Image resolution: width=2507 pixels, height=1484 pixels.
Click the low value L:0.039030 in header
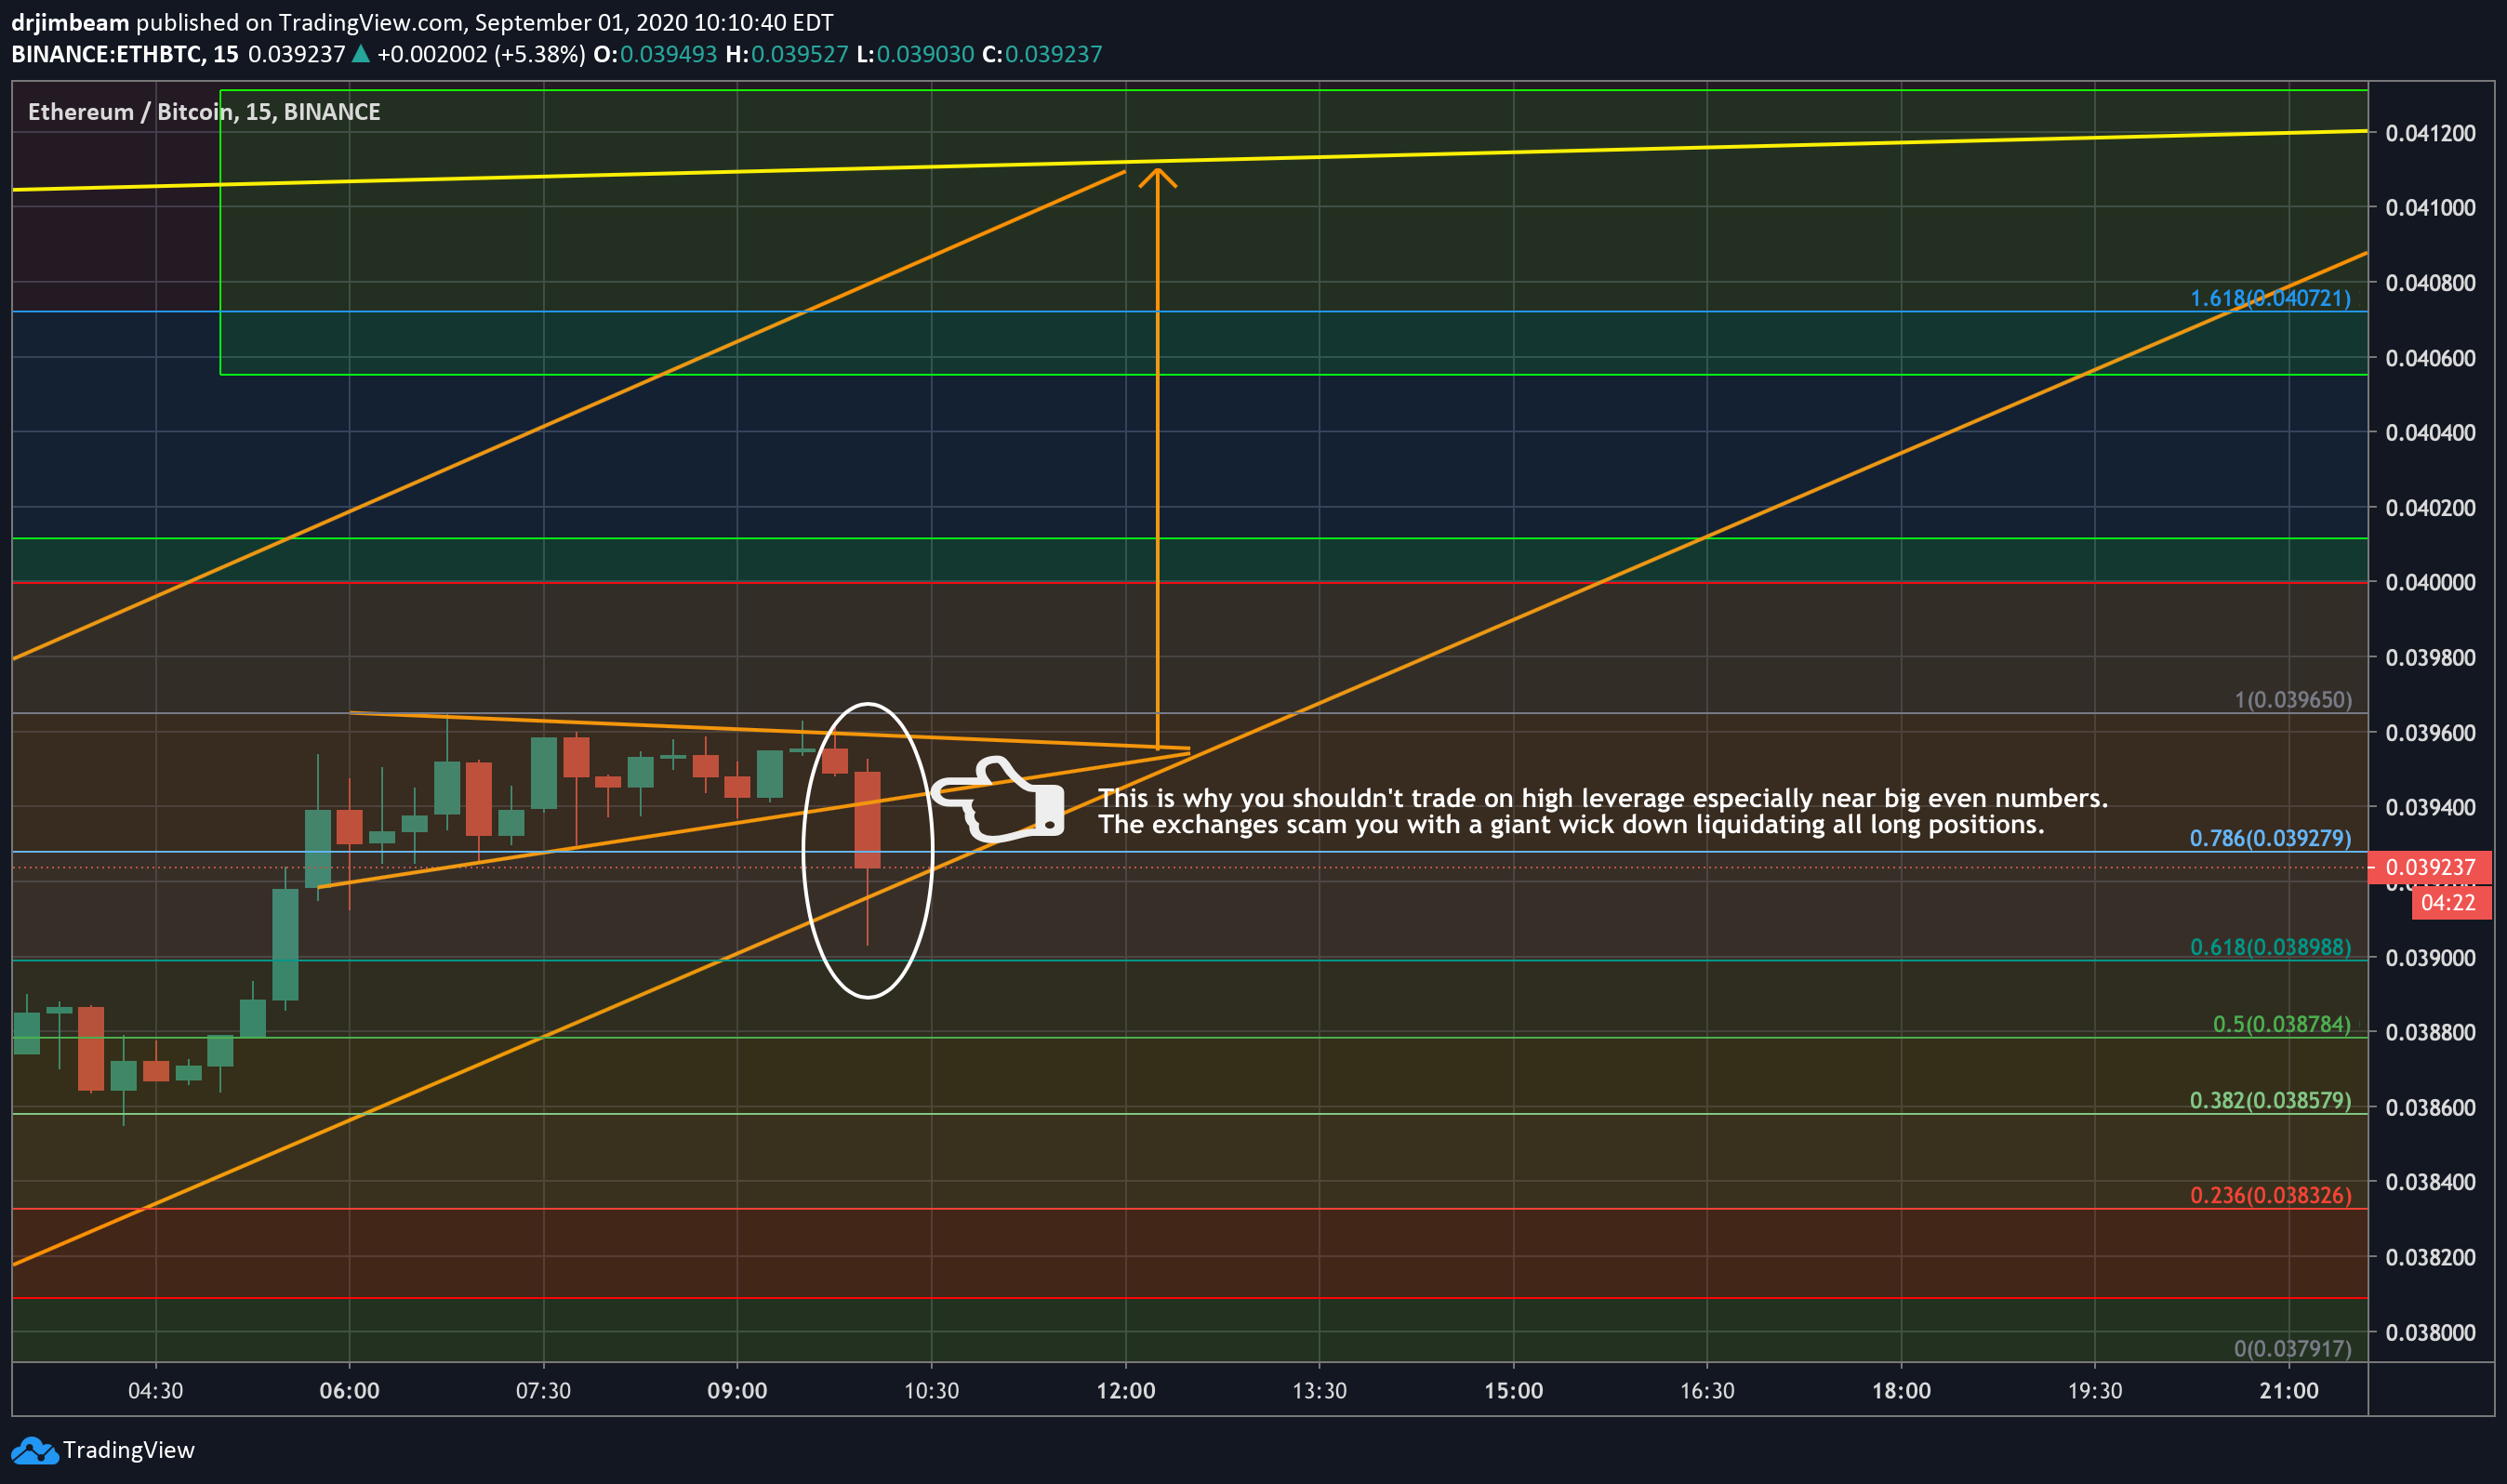915,54
